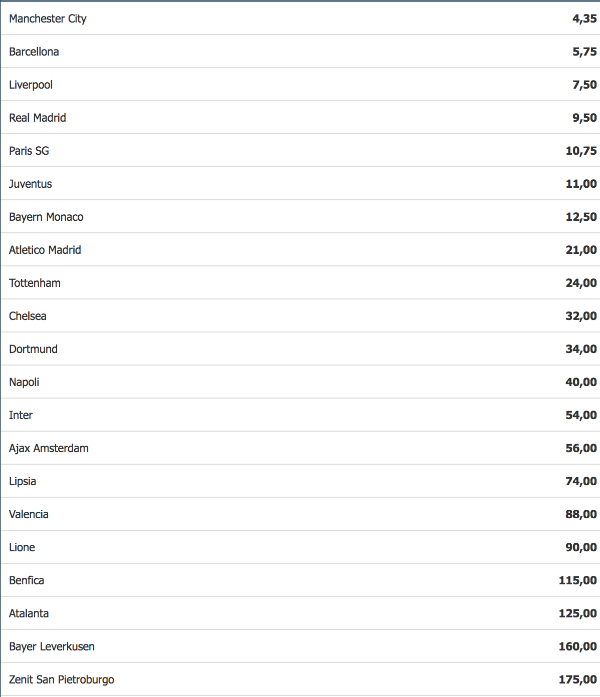The width and height of the screenshot is (600, 697).
Task: Click the Juventus team name
Action: [x=30, y=184]
